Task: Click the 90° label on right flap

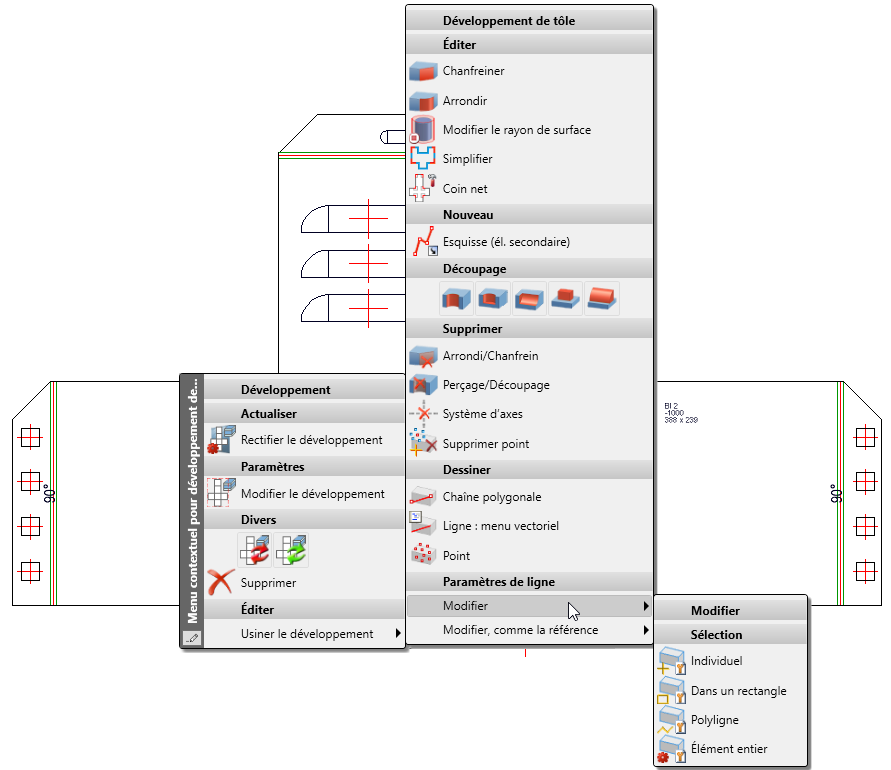Action: coord(836,493)
